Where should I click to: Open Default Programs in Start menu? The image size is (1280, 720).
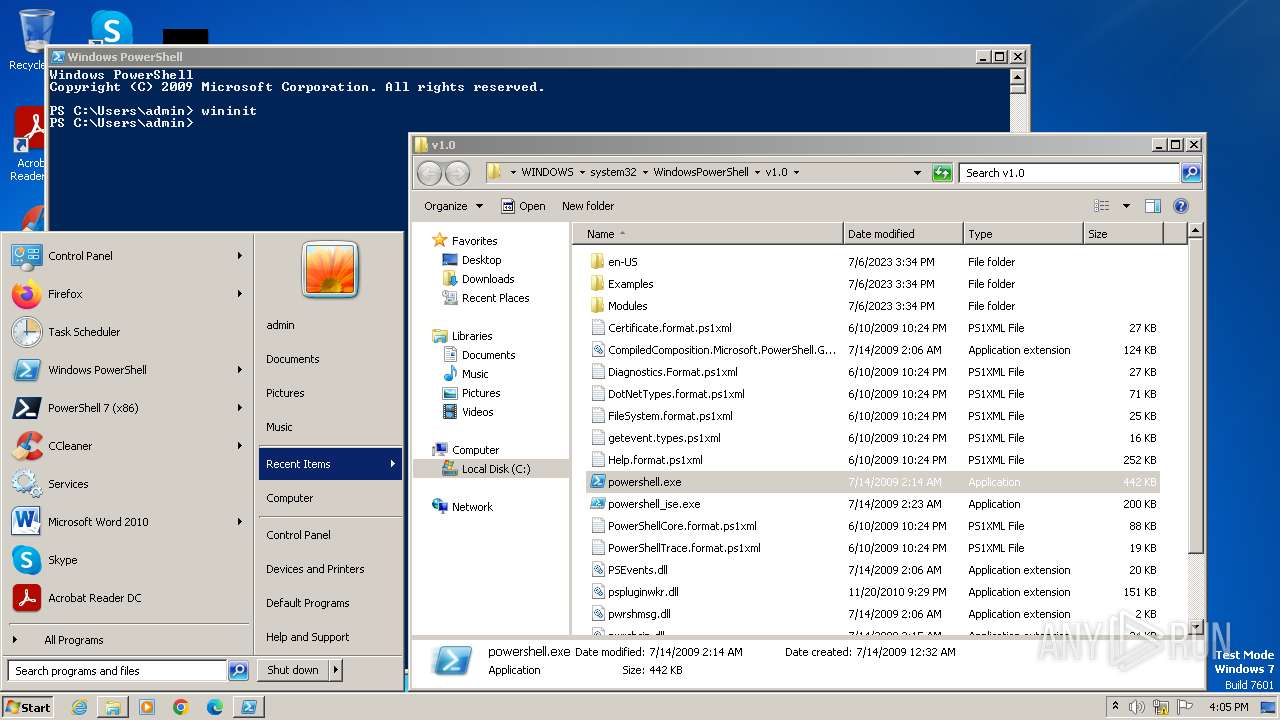pyautogui.click(x=307, y=603)
